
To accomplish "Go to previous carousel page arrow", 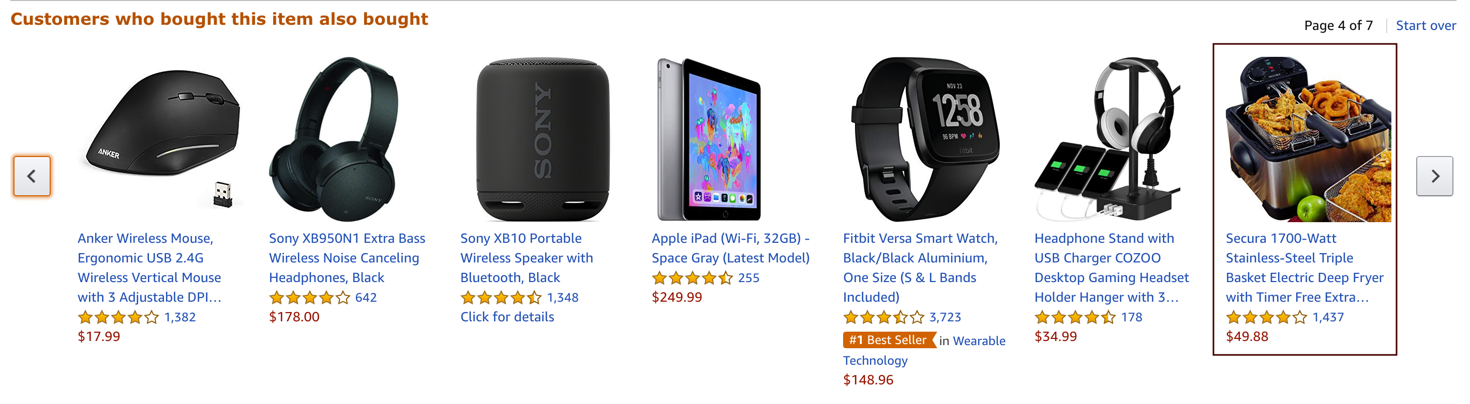I will tap(32, 176).
